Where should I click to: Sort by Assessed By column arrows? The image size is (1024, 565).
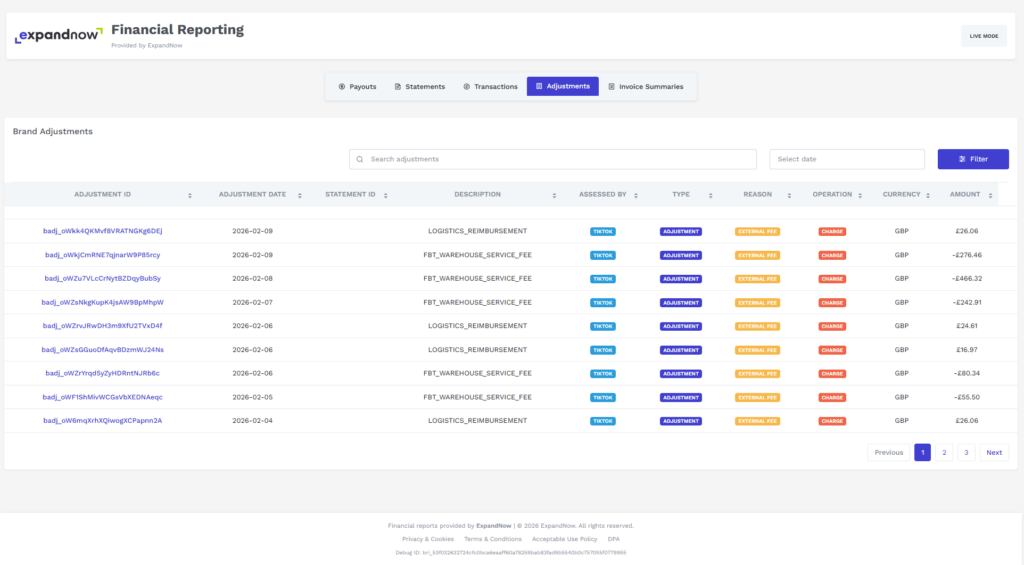(635, 195)
